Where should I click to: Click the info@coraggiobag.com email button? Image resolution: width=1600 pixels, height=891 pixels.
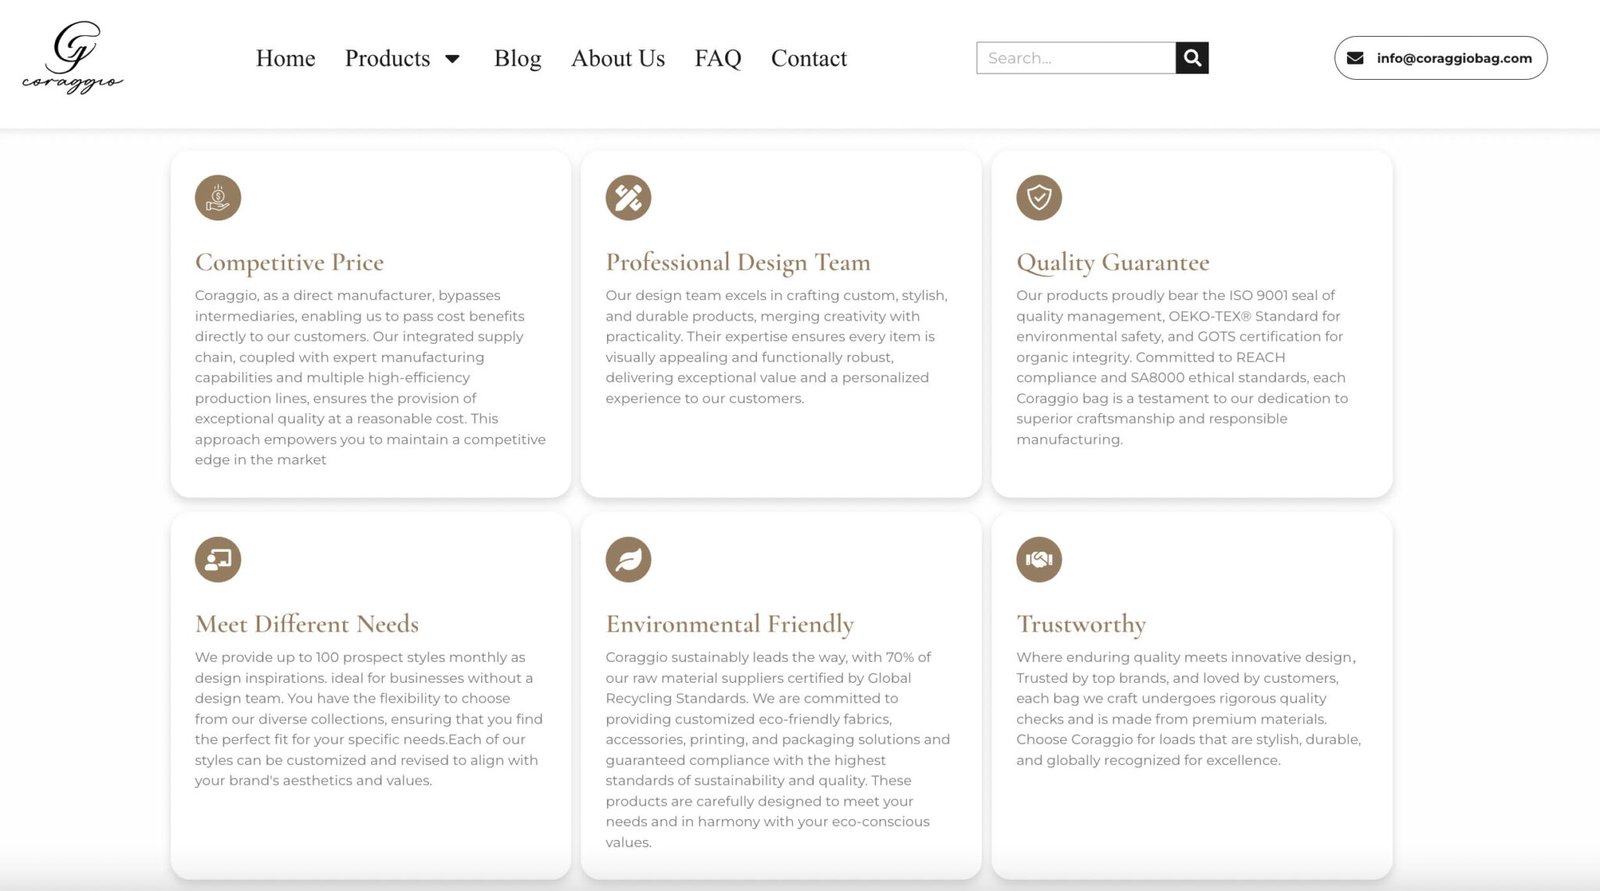tap(1441, 58)
